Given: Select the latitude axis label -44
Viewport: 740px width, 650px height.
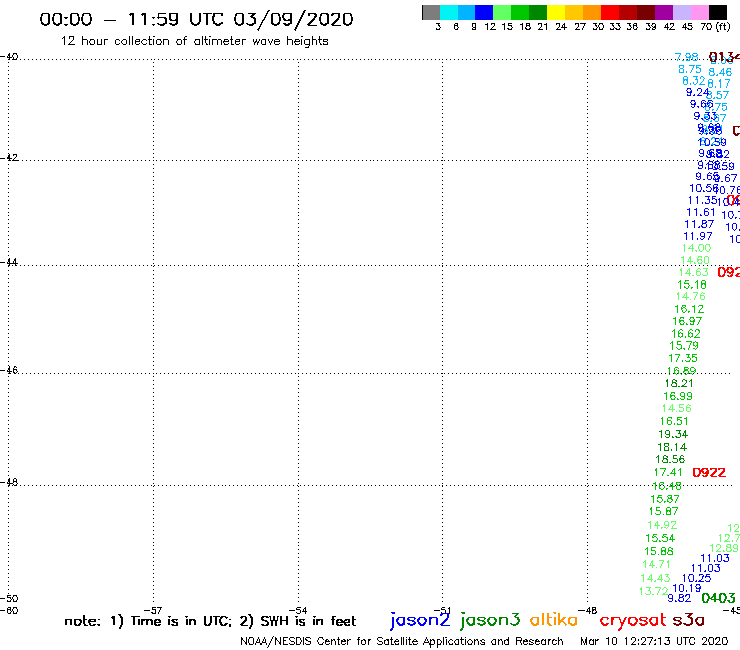Looking at the screenshot, I should click(x=9, y=262).
